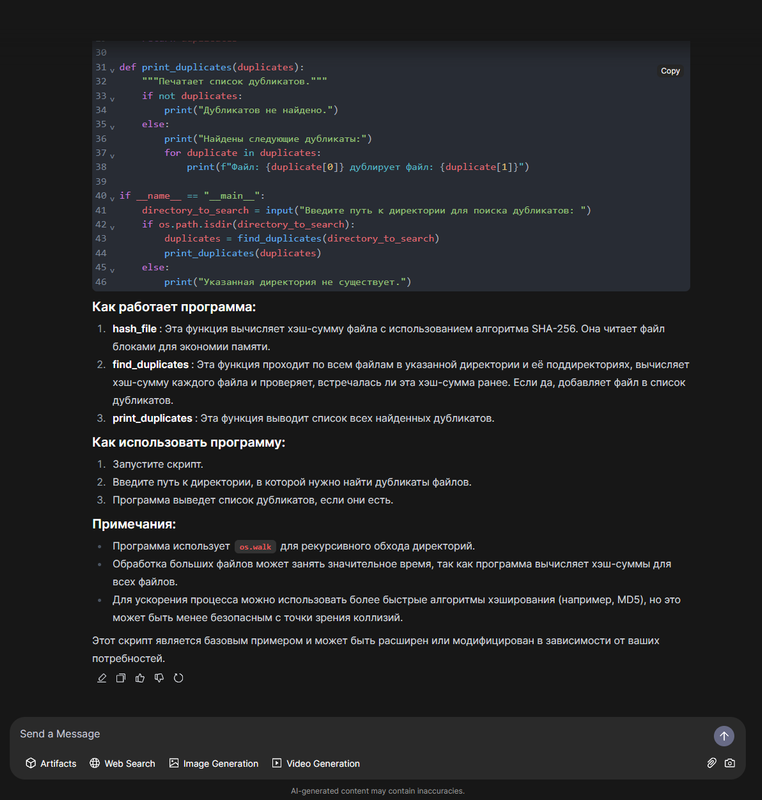Click the step 'Запустите скрипт.'

(x=158, y=464)
